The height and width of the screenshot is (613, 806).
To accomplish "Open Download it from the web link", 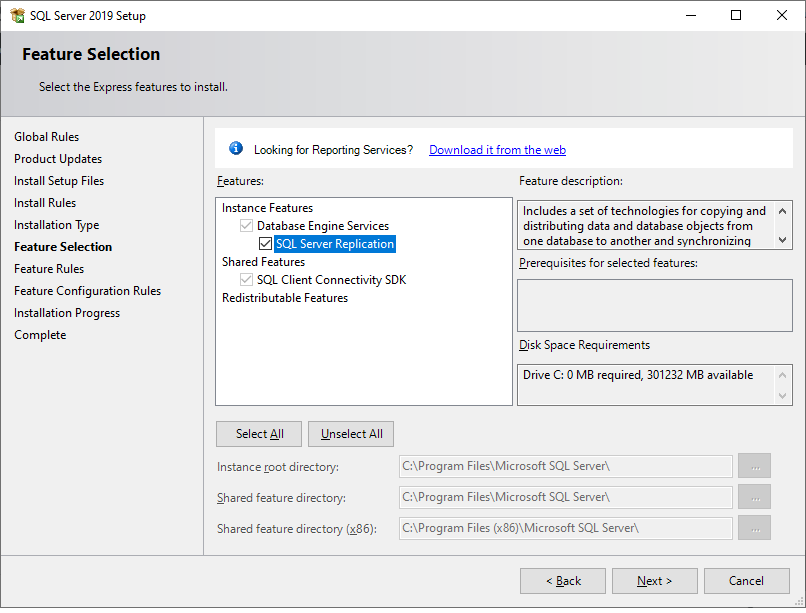I will pyautogui.click(x=497, y=150).
